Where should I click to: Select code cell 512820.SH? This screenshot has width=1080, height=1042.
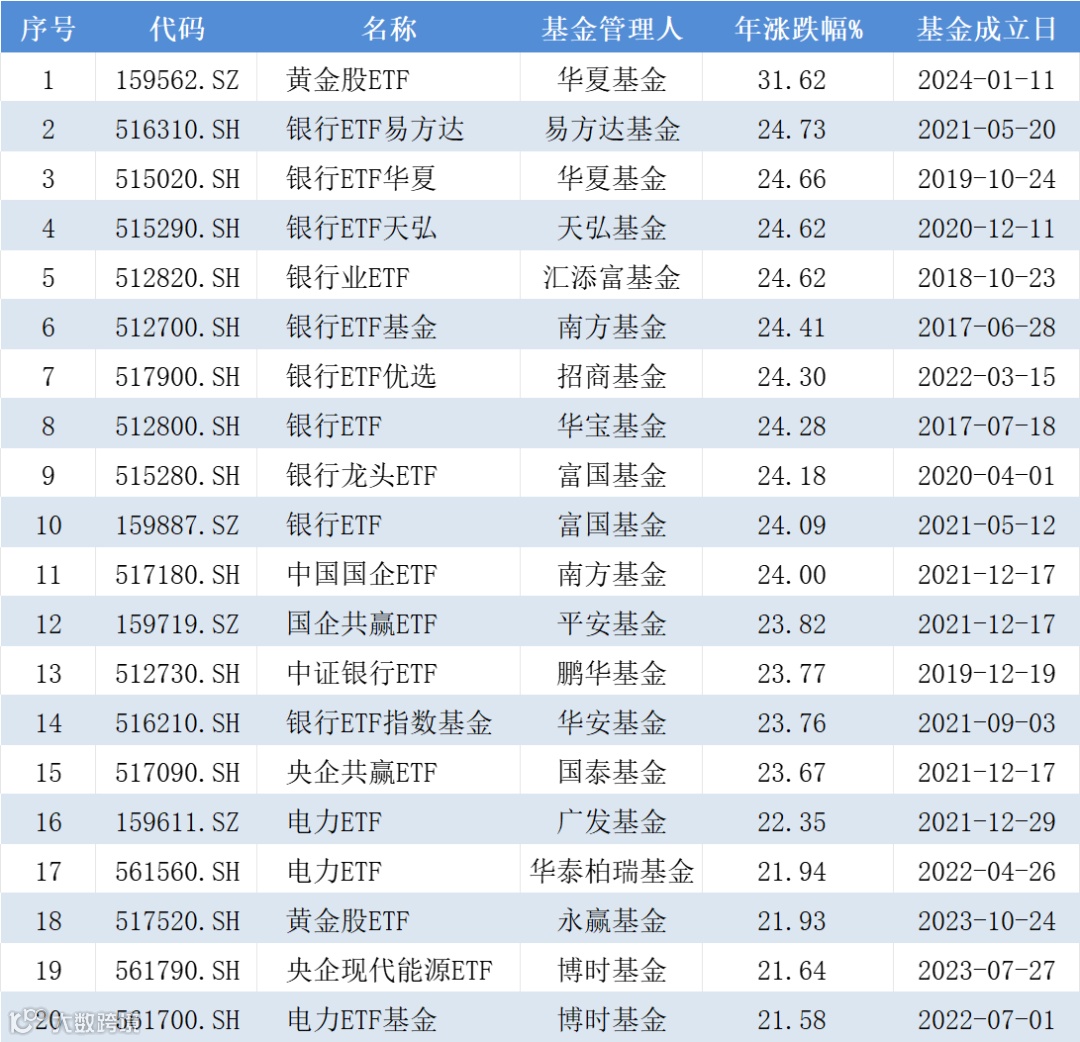click(177, 278)
